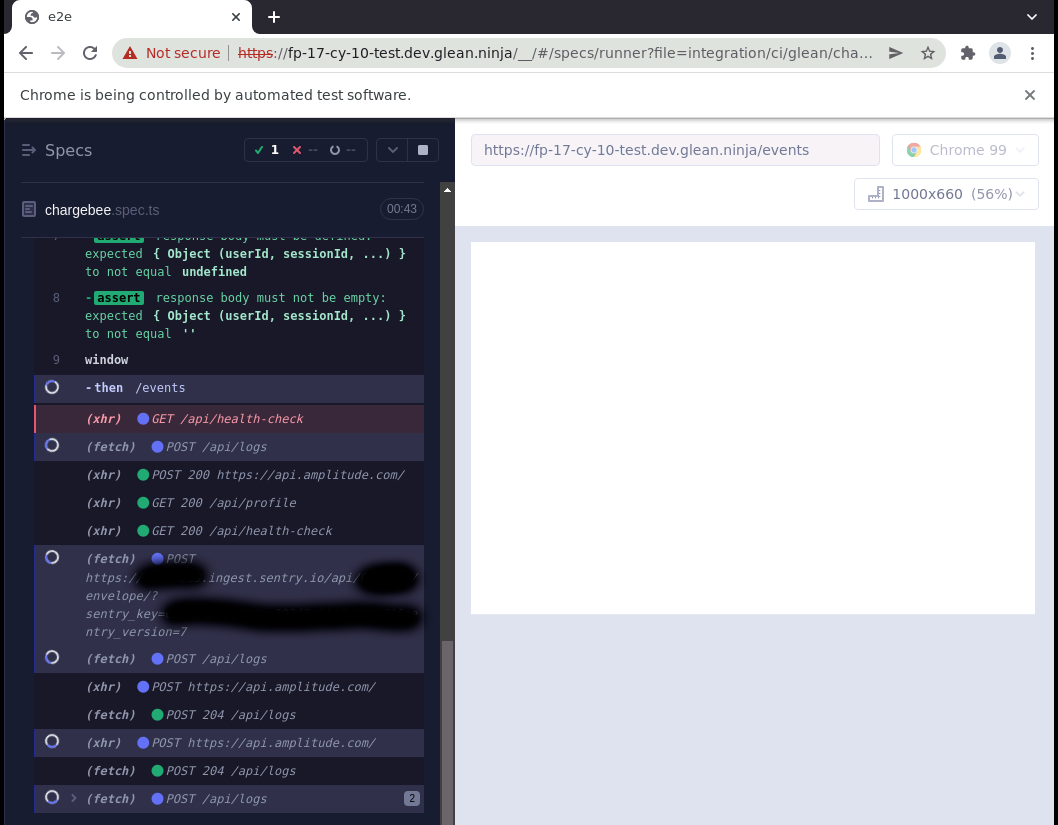Image resolution: width=1058 pixels, height=825 pixels.
Task: Click the command log scrollbar thumb
Action: tap(447, 732)
